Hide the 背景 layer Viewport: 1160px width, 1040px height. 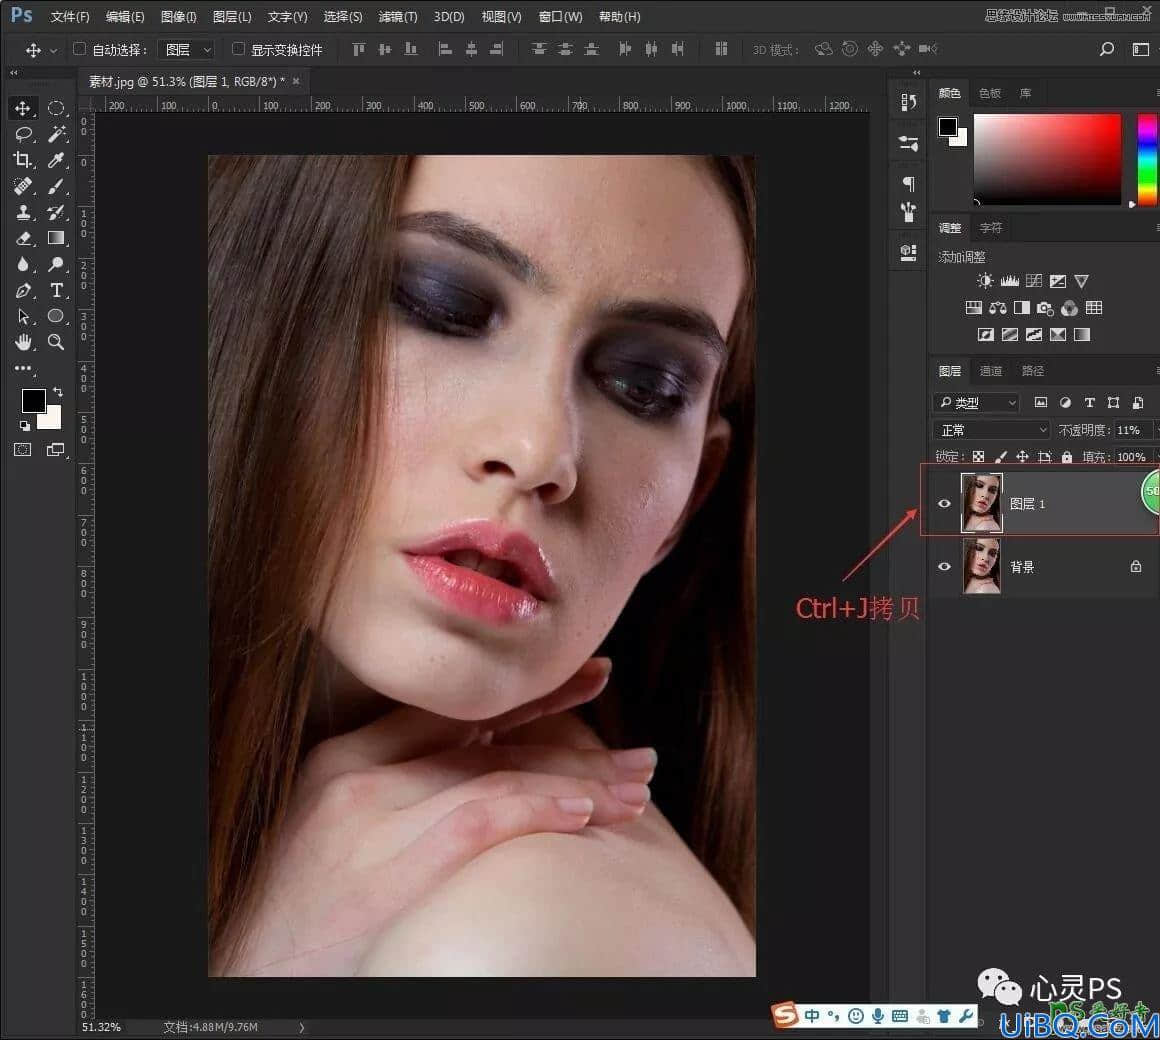pyautogui.click(x=944, y=567)
